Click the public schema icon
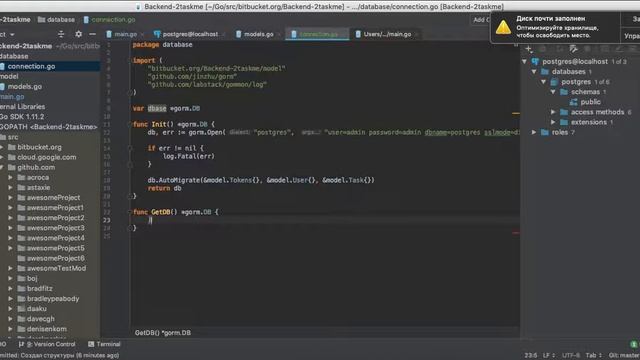Screen dimensions: 640x360 pyautogui.click(x=573, y=102)
